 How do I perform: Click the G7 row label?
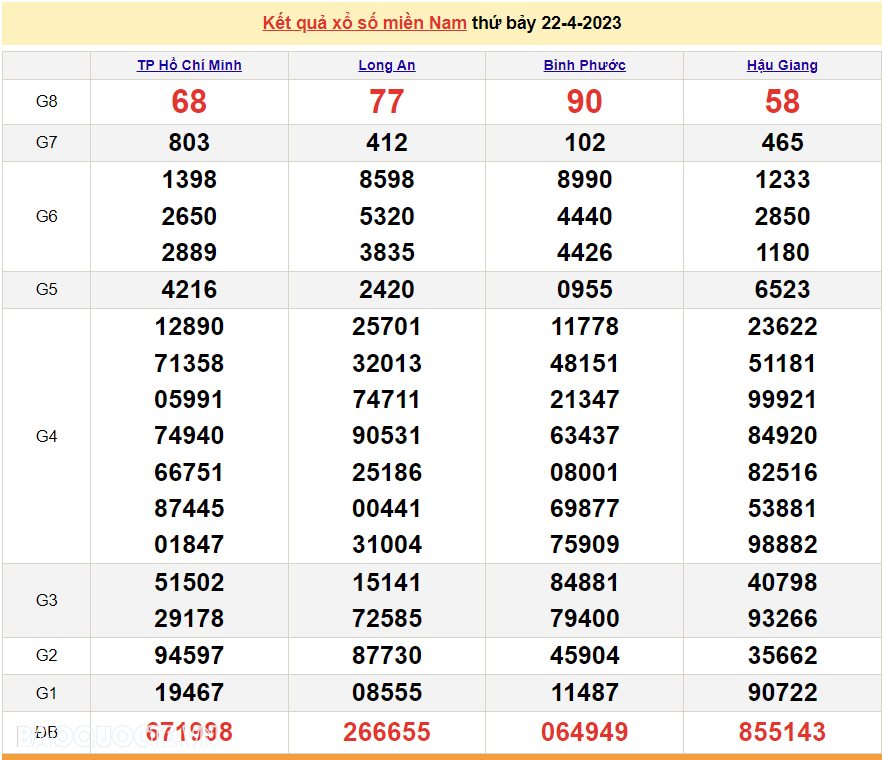coord(47,142)
